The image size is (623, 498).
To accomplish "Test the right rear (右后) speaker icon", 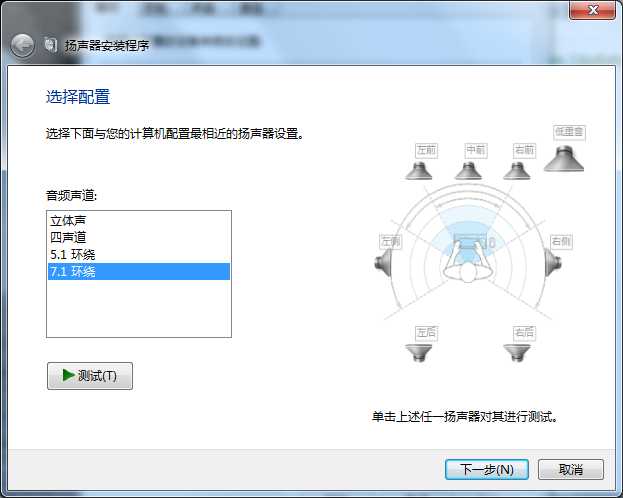I will coord(517,353).
